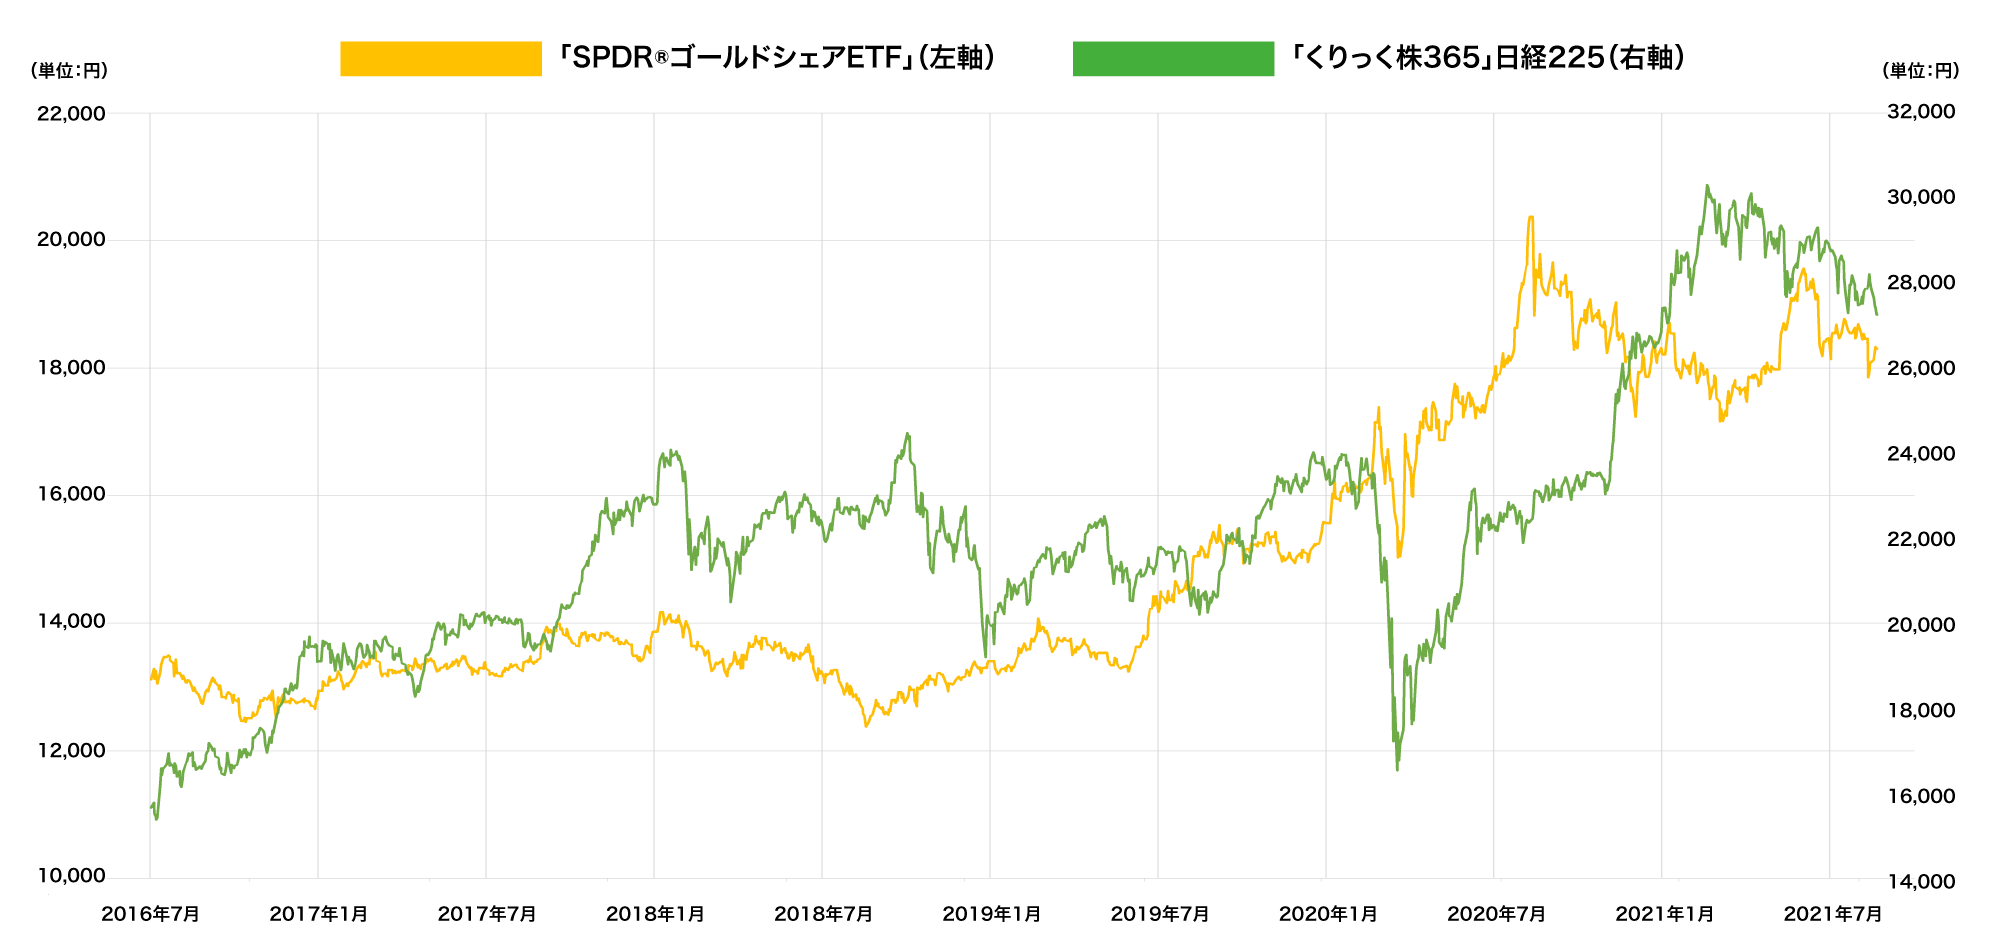Pick the 2021年7月 x-axis label
2000x952 pixels.
pos(1833,914)
